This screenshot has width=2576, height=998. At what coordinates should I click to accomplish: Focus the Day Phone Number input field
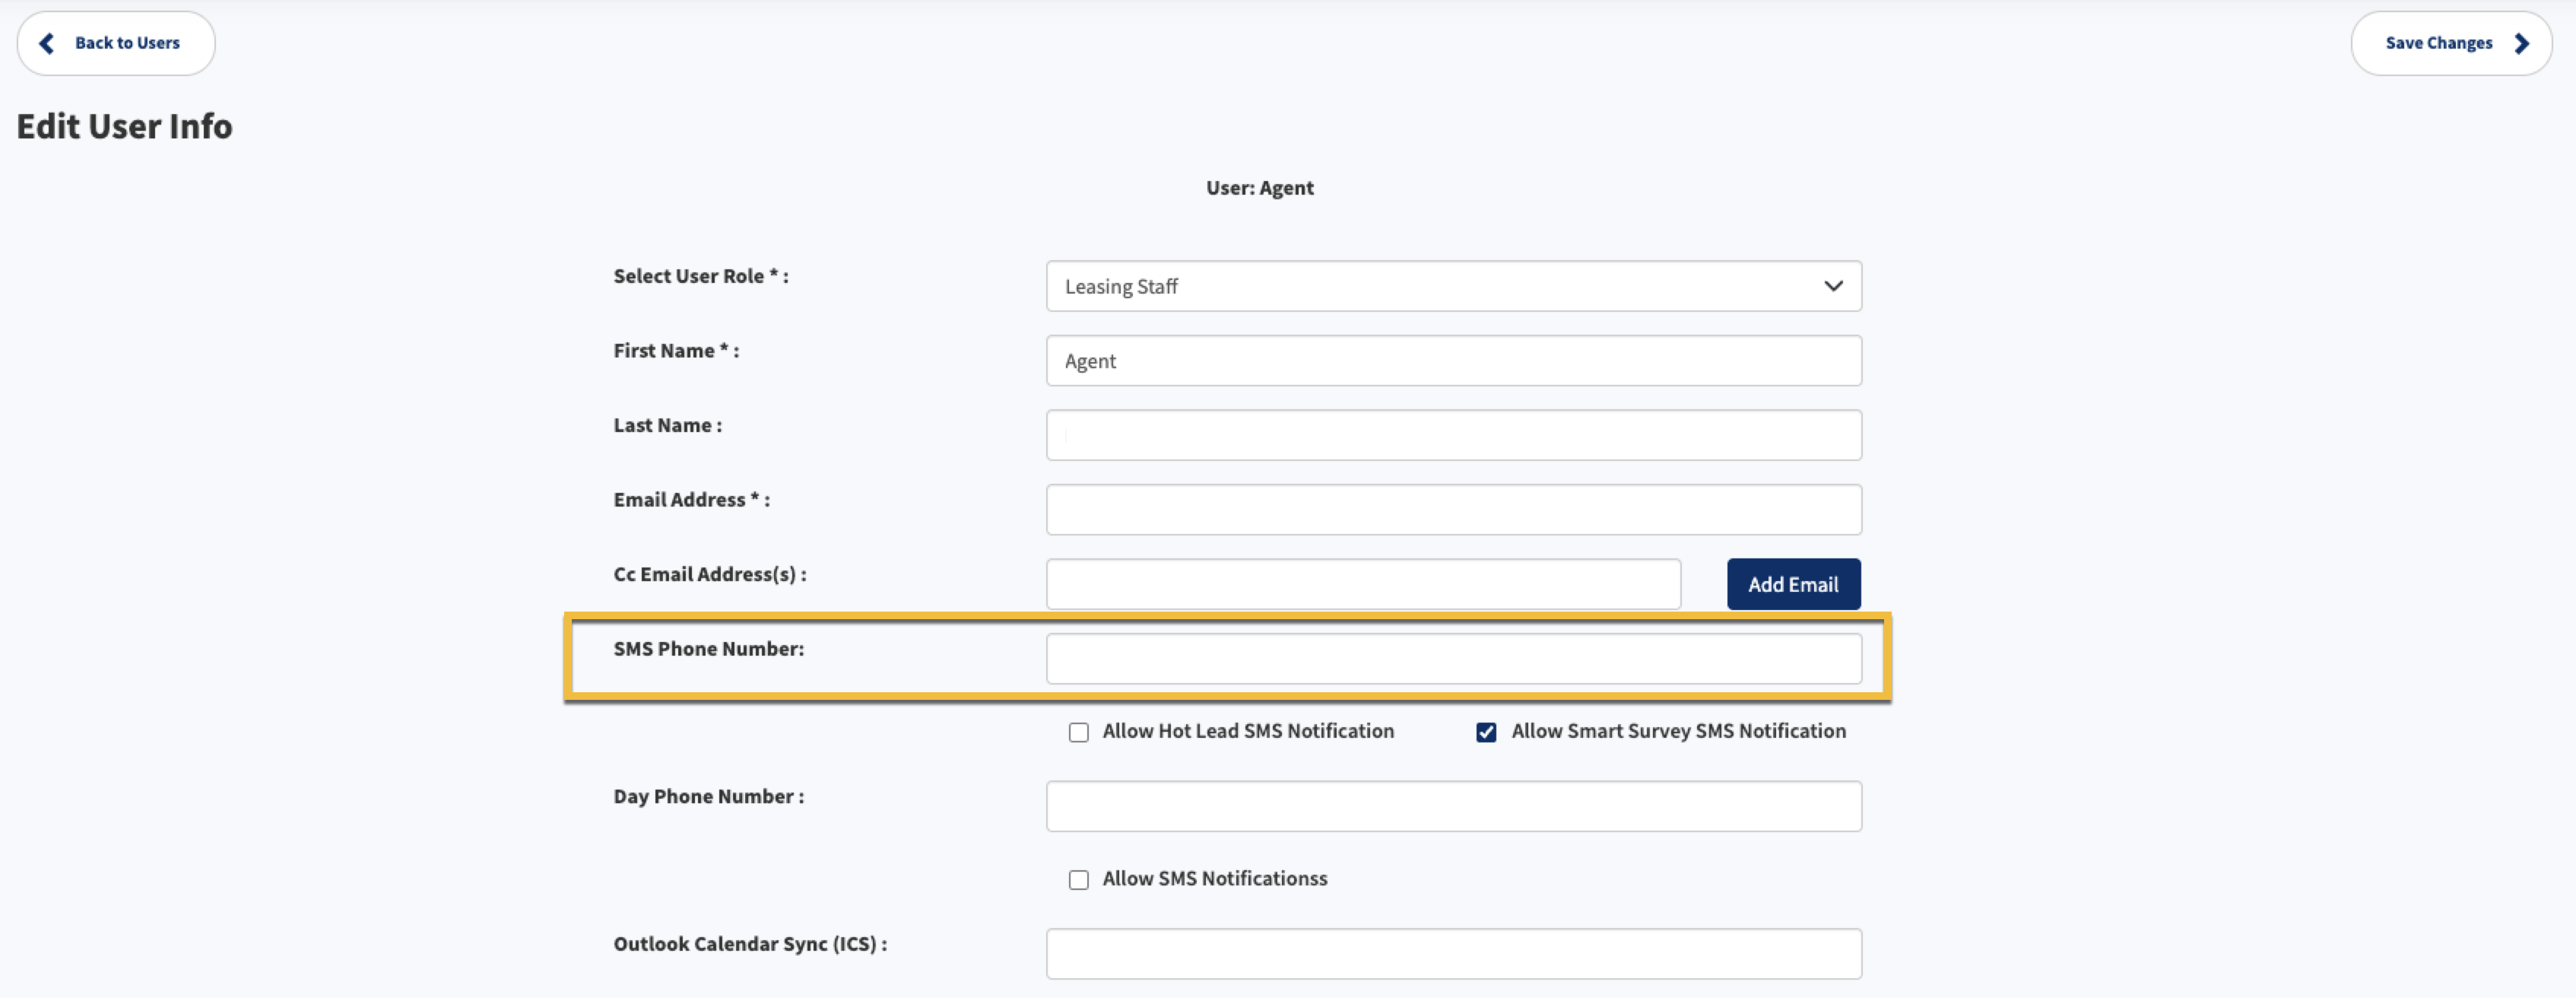(x=1453, y=806)
